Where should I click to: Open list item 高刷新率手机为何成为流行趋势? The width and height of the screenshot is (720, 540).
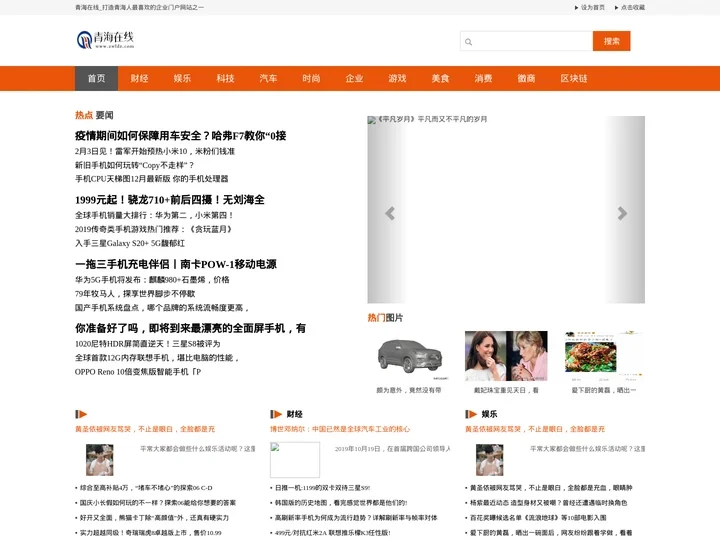pyautogui.click(x=356, y=518)
